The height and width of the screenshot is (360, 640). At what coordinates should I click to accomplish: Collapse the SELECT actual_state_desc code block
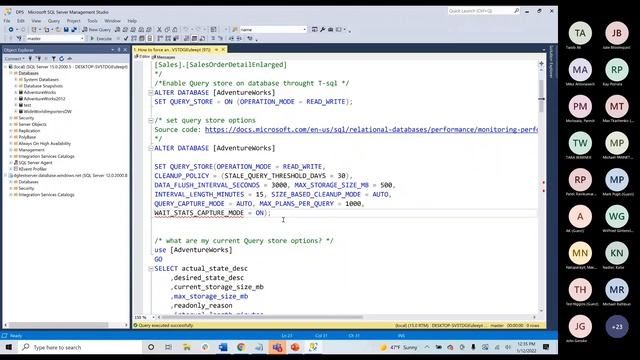click(150, 269)
